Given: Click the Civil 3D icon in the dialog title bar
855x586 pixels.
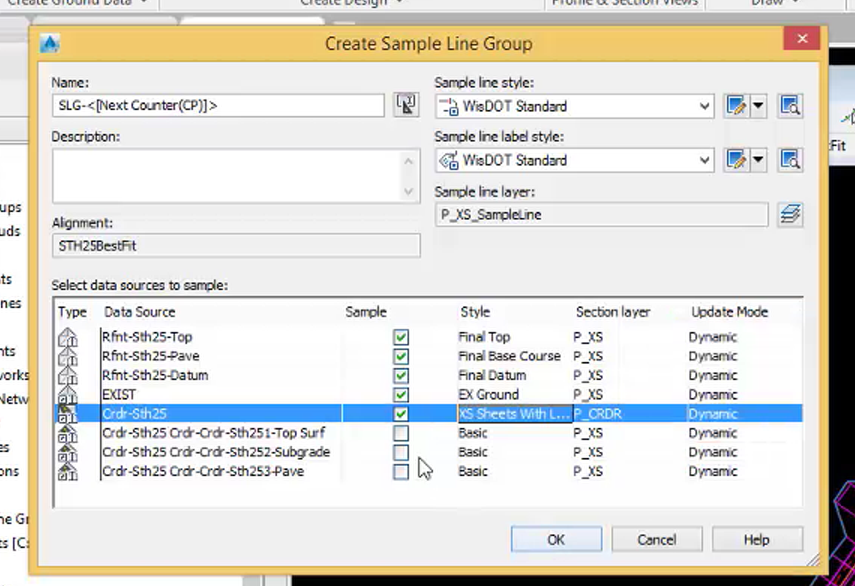Looking at the screenshot, I should click(x=50, y=43).
